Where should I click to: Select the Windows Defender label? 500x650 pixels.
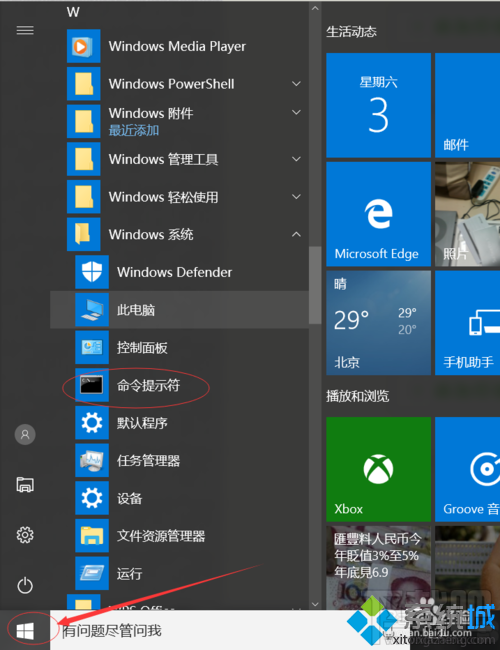pyautogui.click(x=174, y=272)
